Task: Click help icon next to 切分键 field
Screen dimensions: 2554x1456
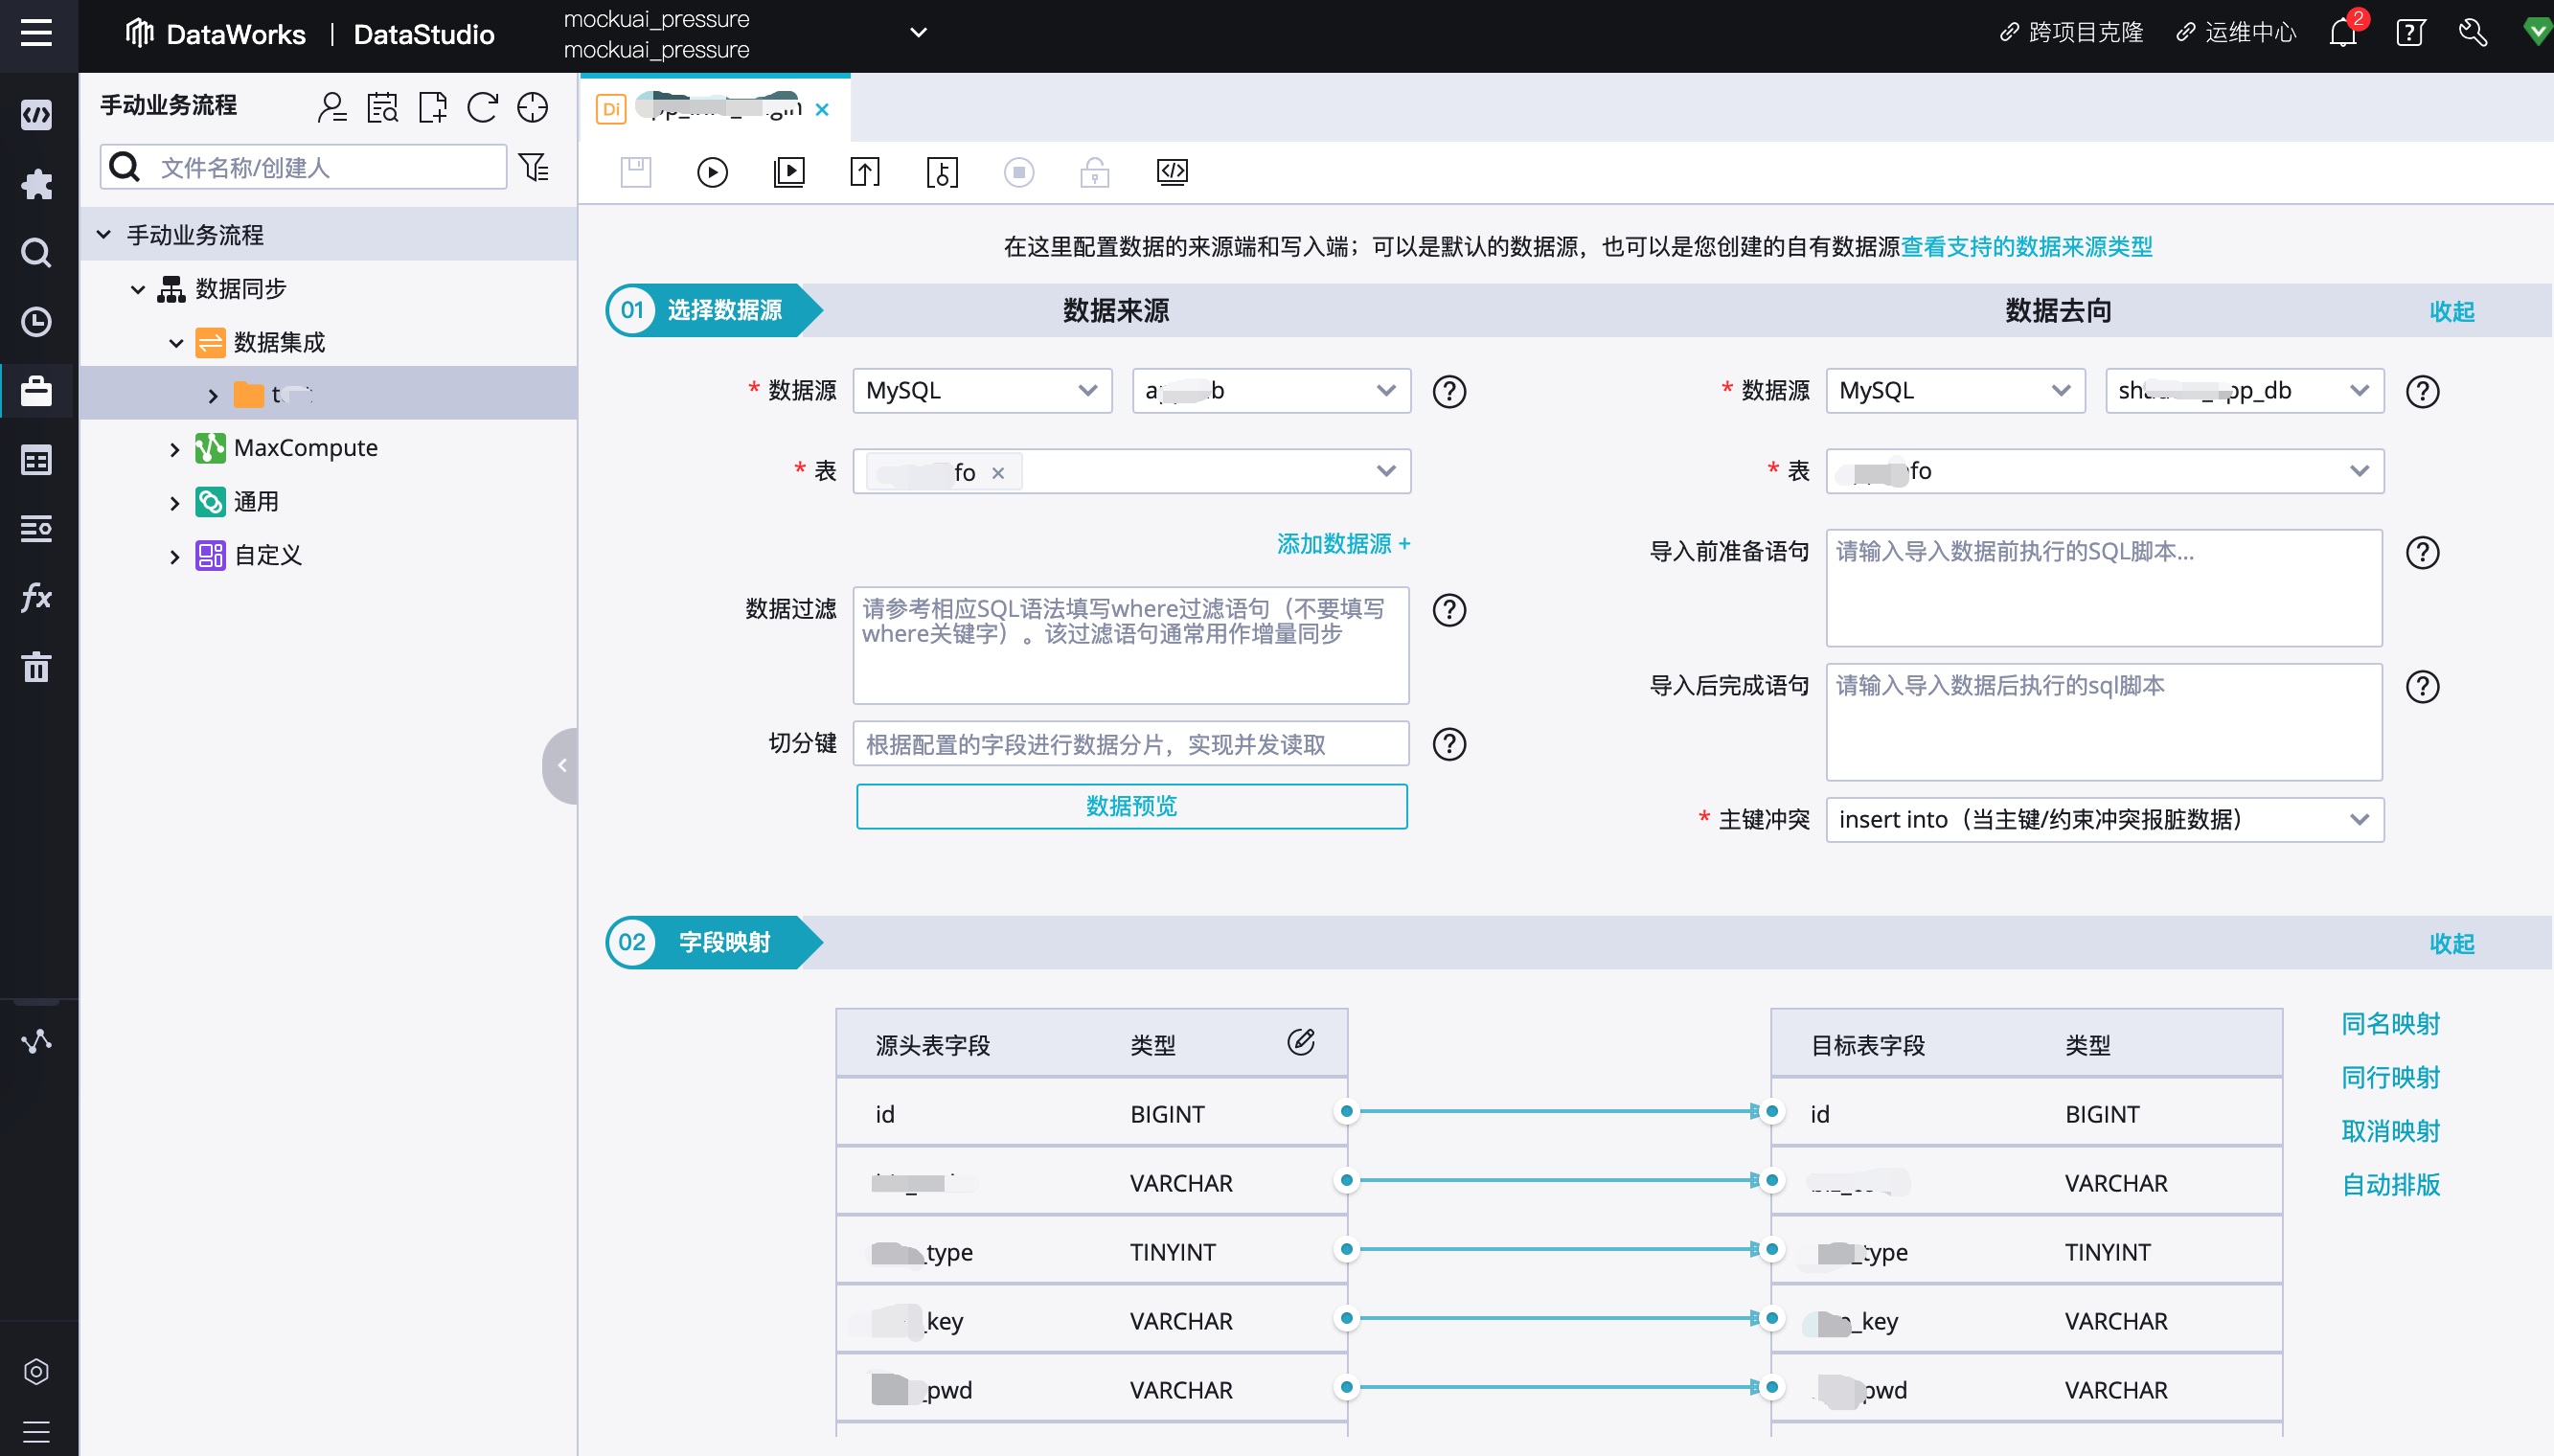Action: (1449, 744)
